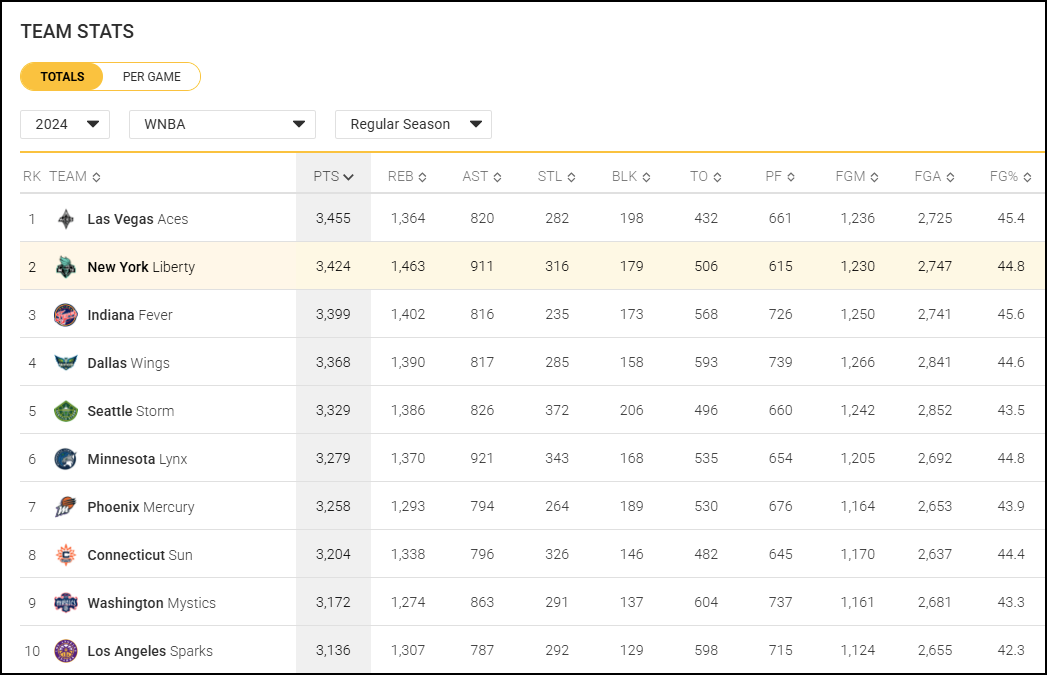The height and width of the screenshot is (675, 1047).
Task: Sort table by FGA column
Action: (x=934, y=176)
